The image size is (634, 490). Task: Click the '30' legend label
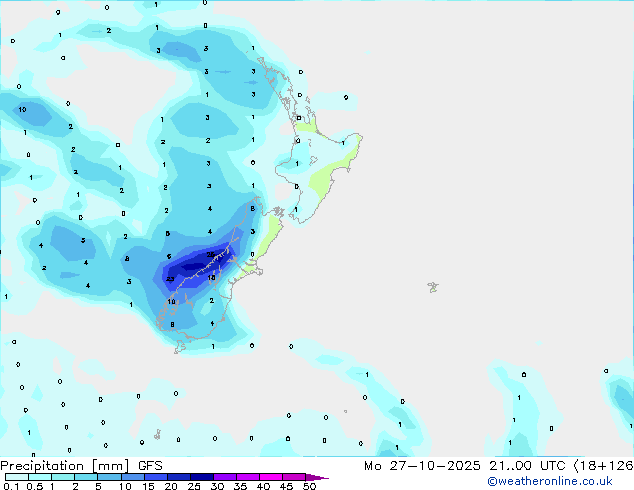click(217, 486)
